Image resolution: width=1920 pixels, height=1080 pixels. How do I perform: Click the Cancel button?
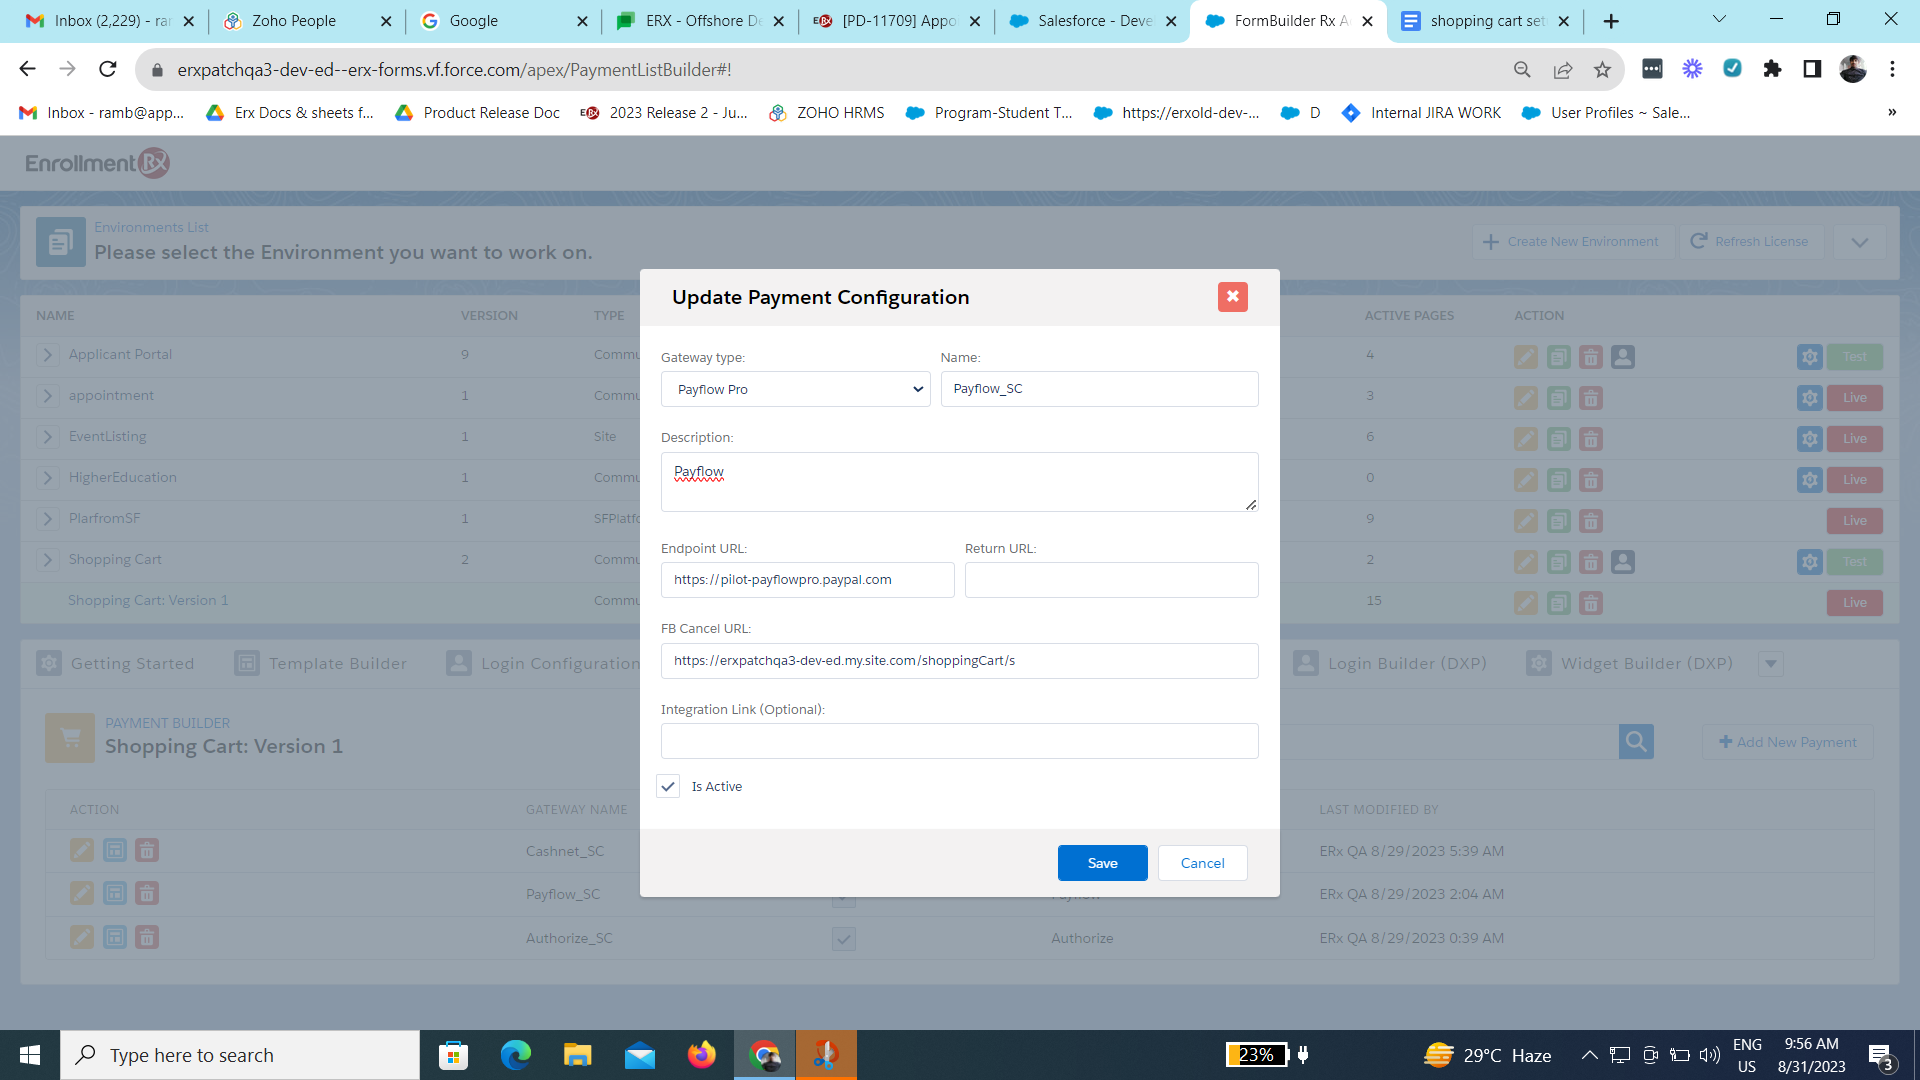pos(1202,863)
